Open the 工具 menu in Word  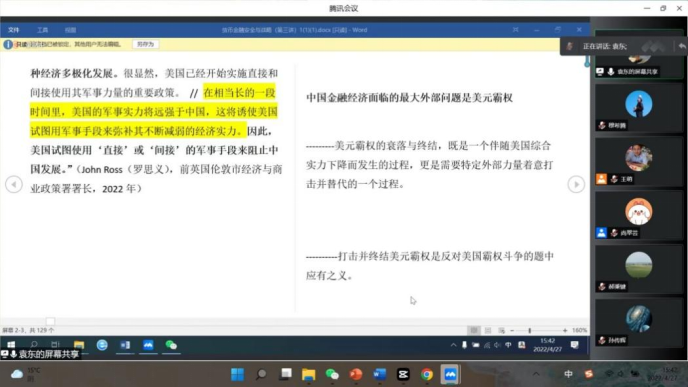click(43, 30)
